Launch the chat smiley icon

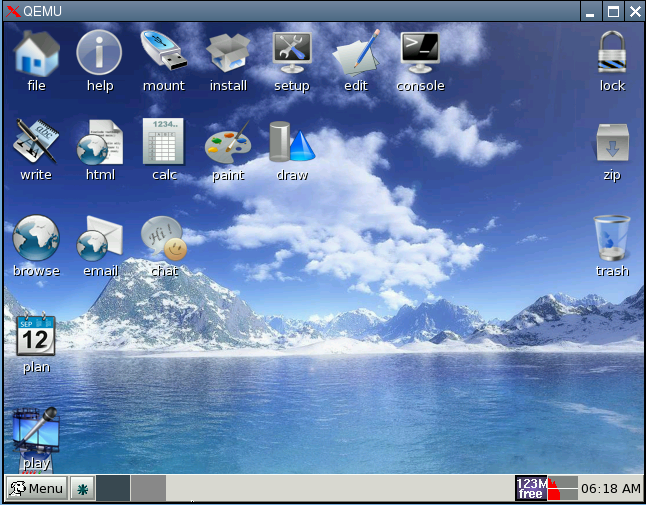[x=164, y=238]
